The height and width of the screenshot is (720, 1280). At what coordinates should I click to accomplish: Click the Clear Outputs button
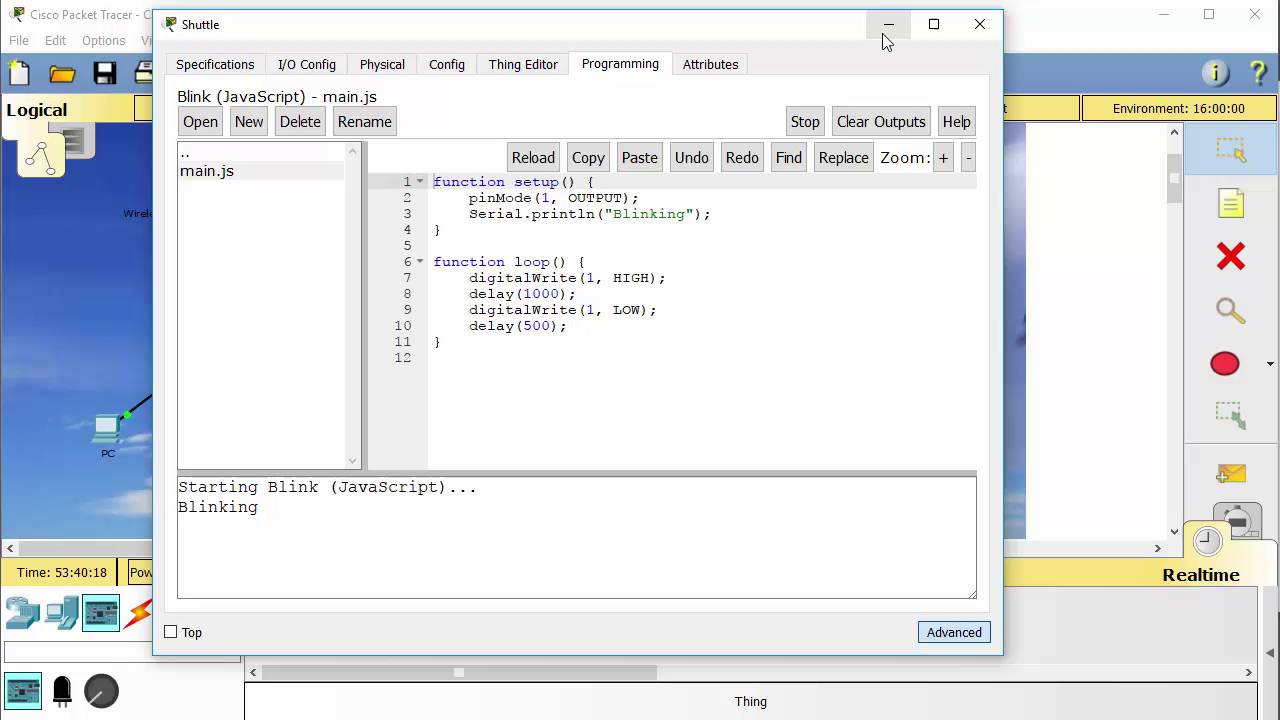[x=880, y=122]
